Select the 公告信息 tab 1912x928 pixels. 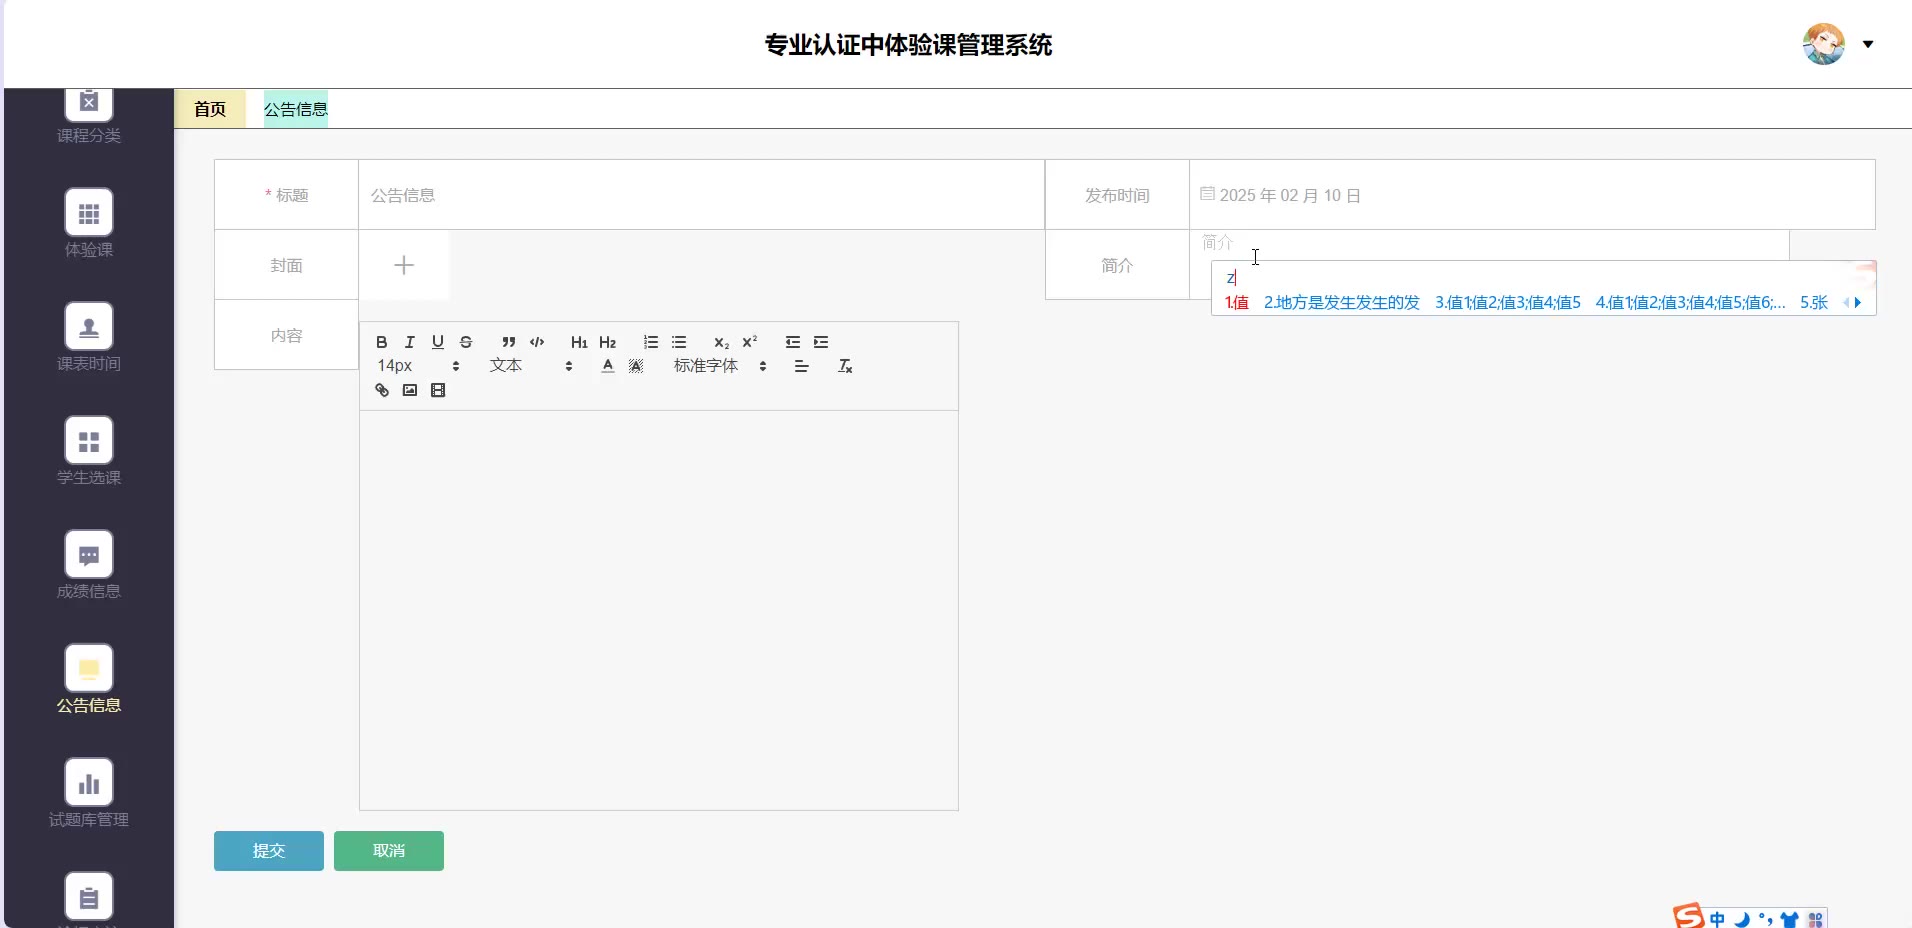point(295,109)
